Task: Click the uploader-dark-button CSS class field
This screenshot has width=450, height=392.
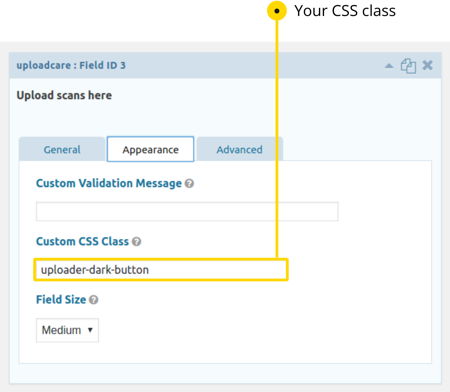Action: (161, 269)
